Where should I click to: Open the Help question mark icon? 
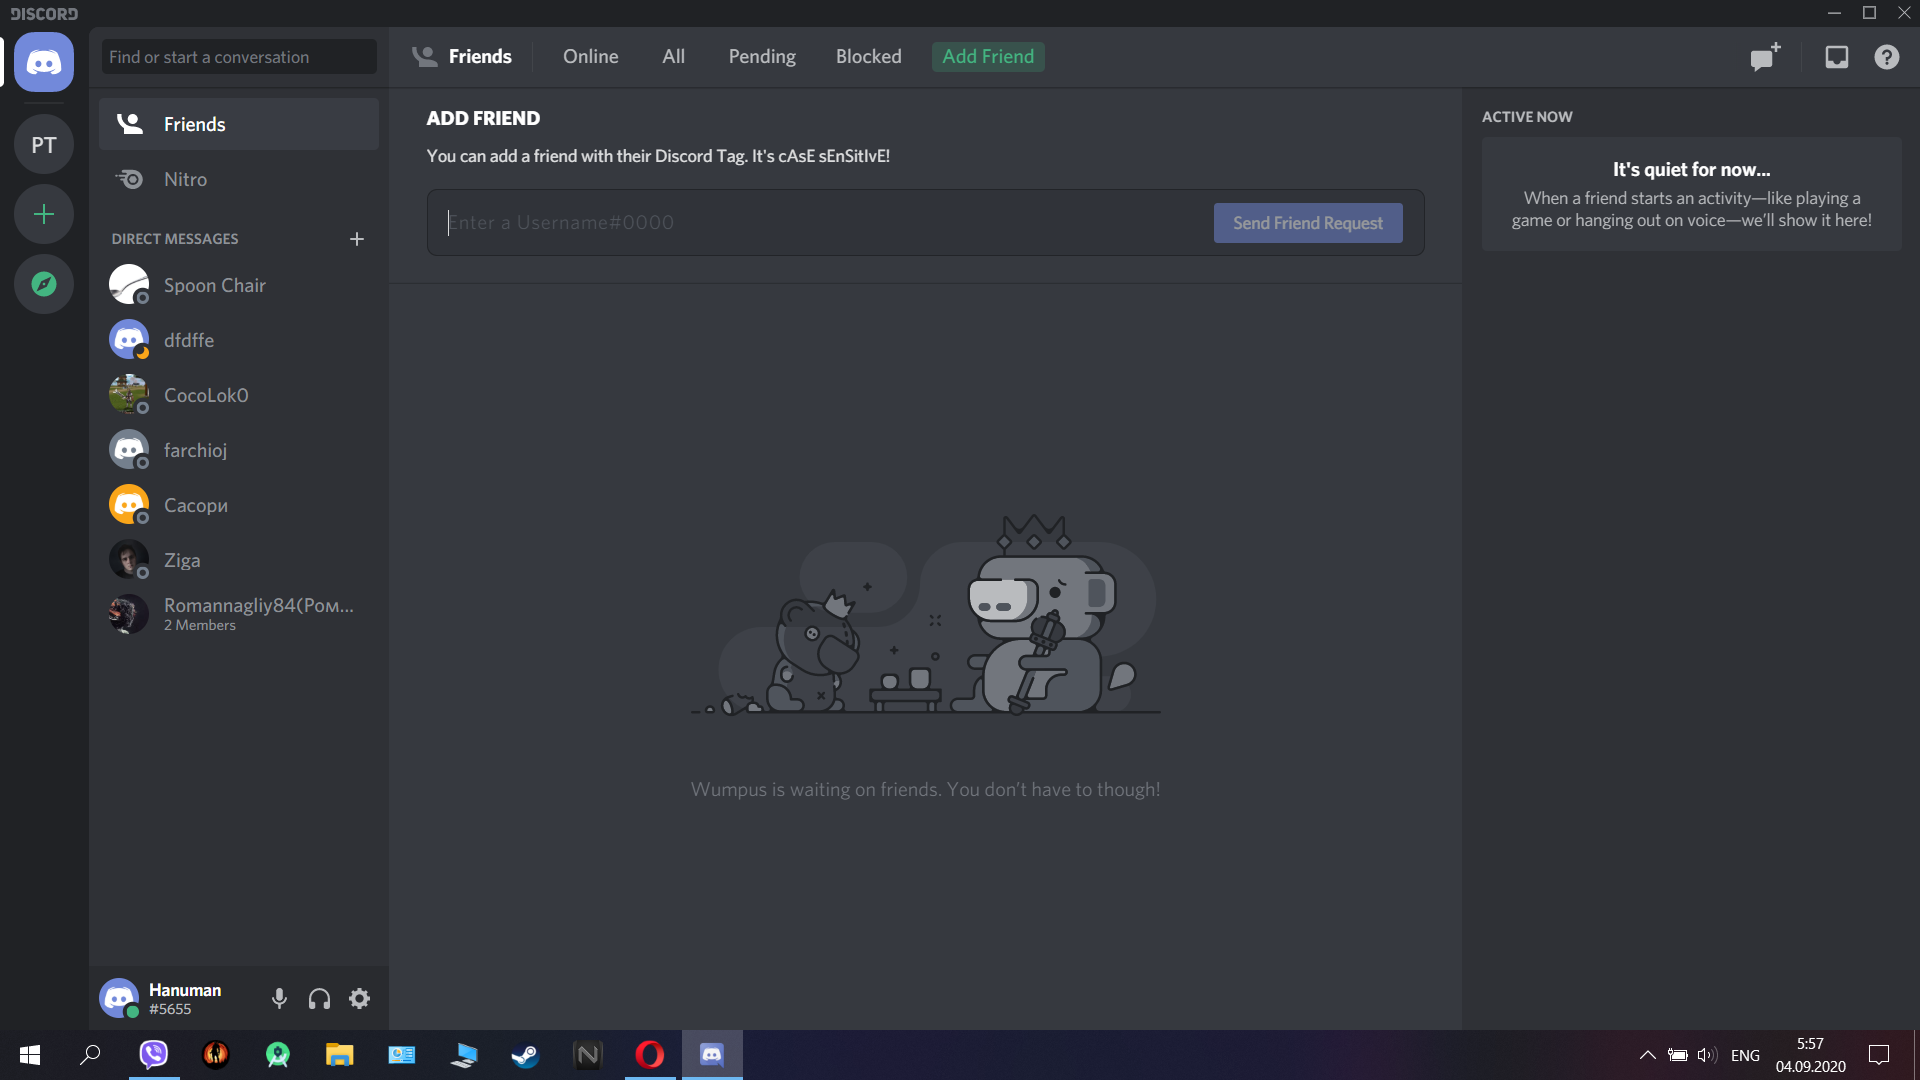point(1887,57)
